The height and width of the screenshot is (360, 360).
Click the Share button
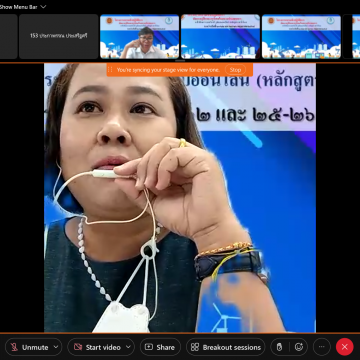tap(160, 347)
